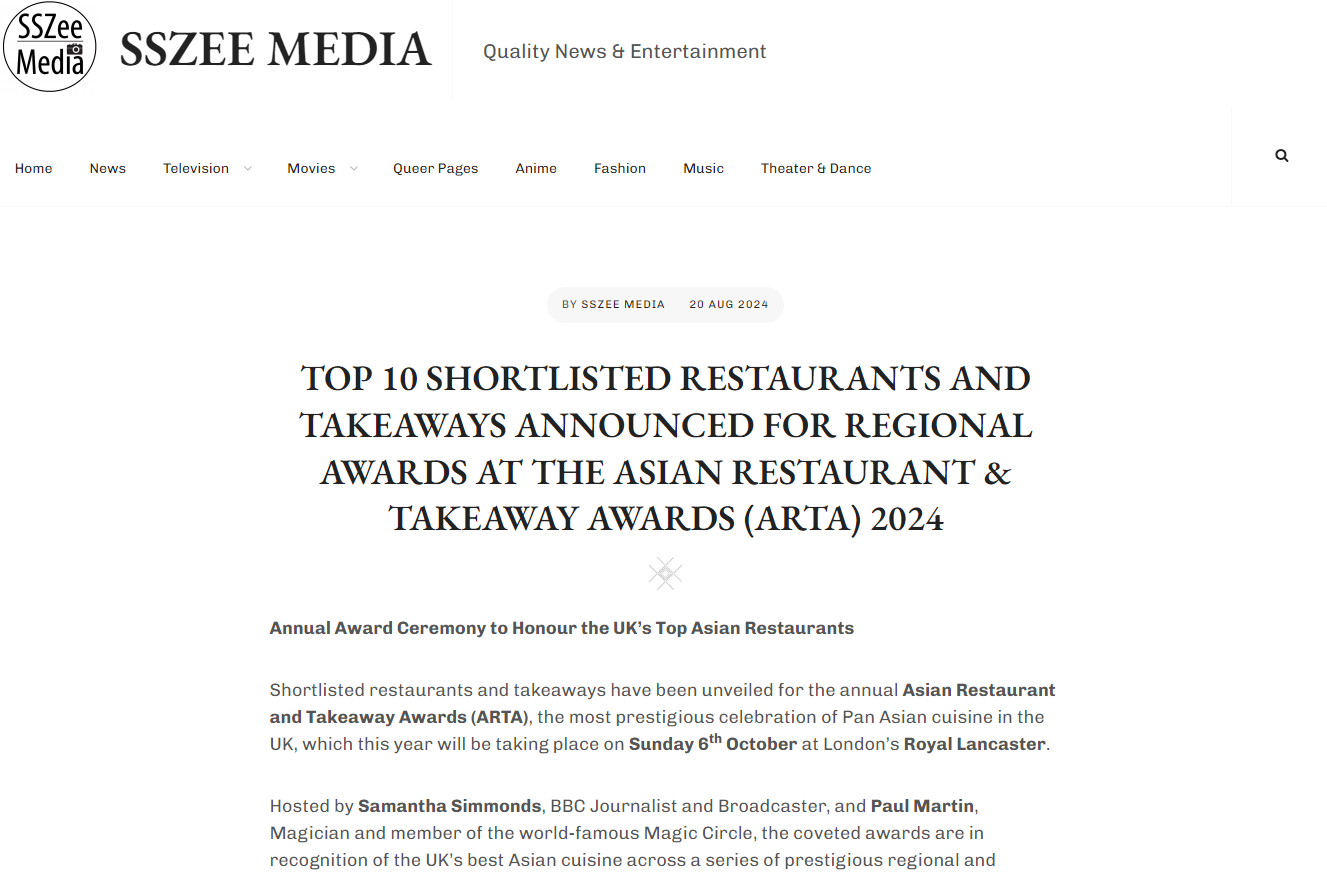Click the bold text Sunday 6th October
The image size is (1327, 880).
click(713, 743)
